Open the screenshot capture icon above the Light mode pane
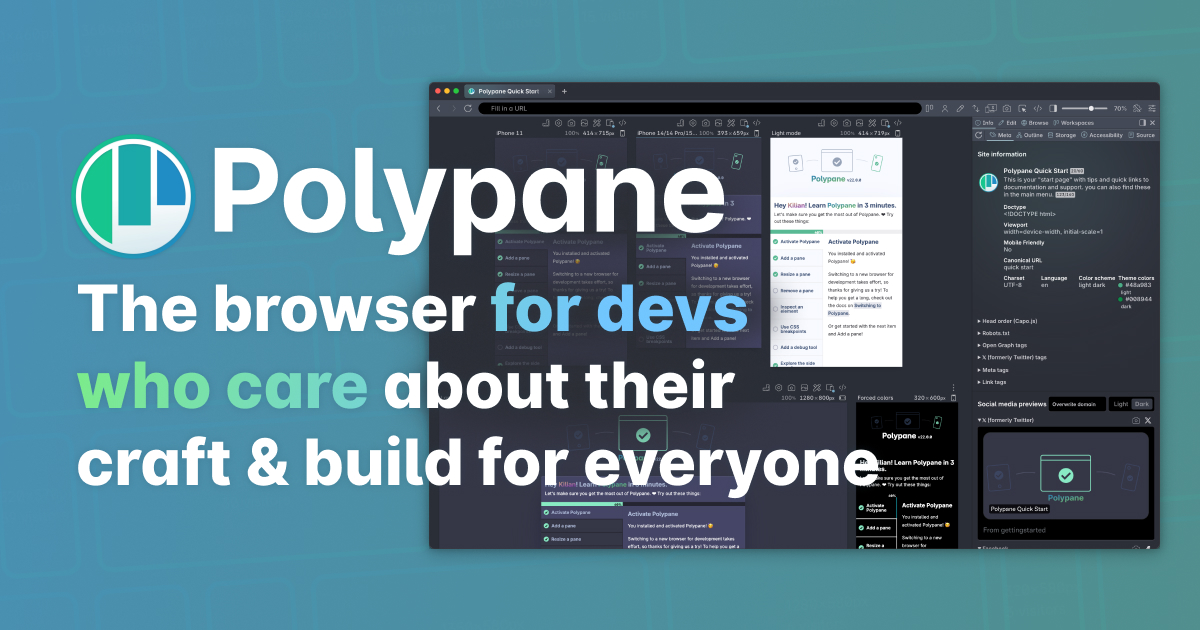This screenshot has width=1200, height=630. (847, 123)
